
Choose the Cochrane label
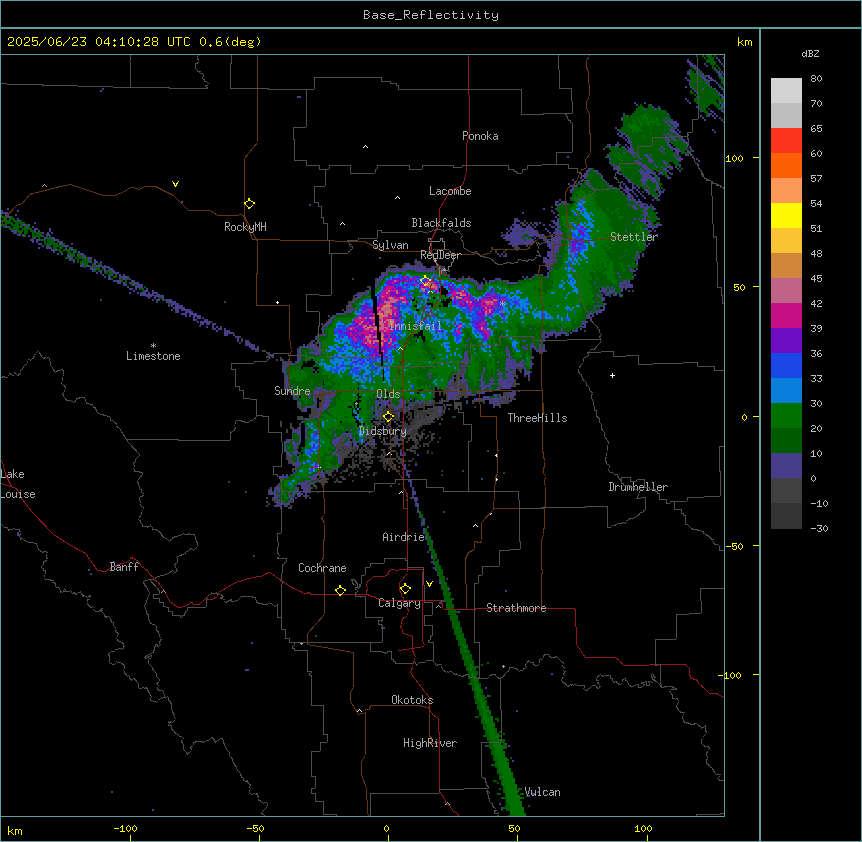(322, 568)
